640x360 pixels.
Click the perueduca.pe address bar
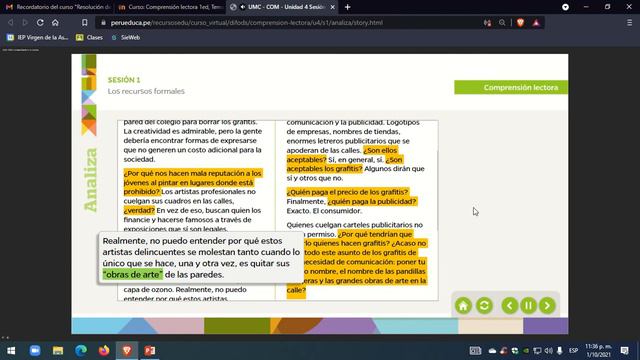(247, 23)
